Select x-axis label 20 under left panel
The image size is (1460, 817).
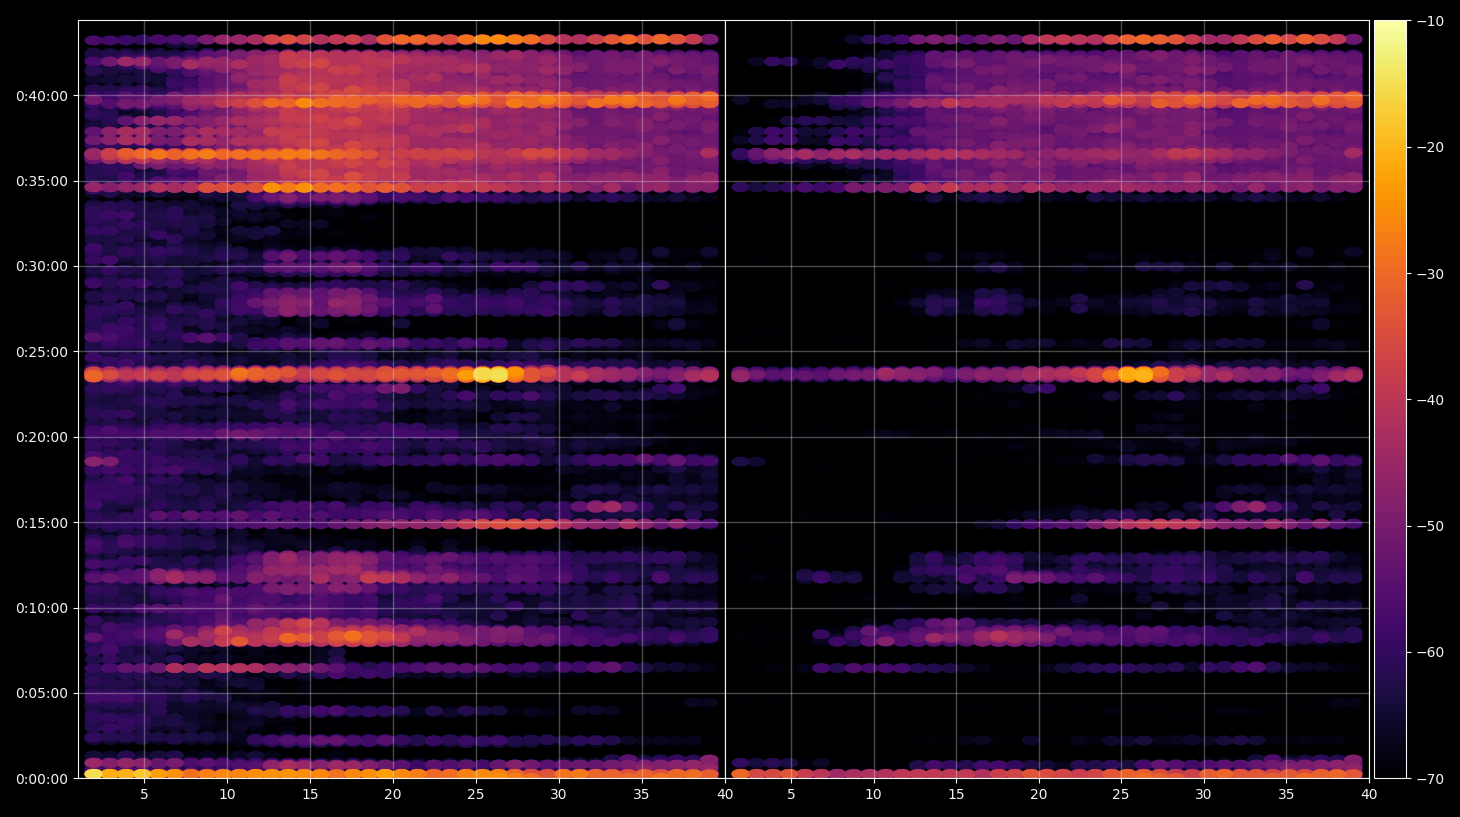[393, 795]
